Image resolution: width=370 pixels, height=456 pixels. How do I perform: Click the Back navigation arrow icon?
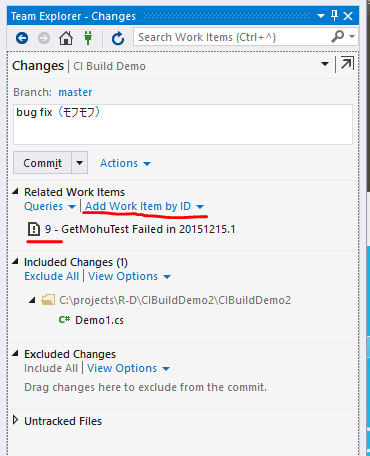(x=22, y=38)
